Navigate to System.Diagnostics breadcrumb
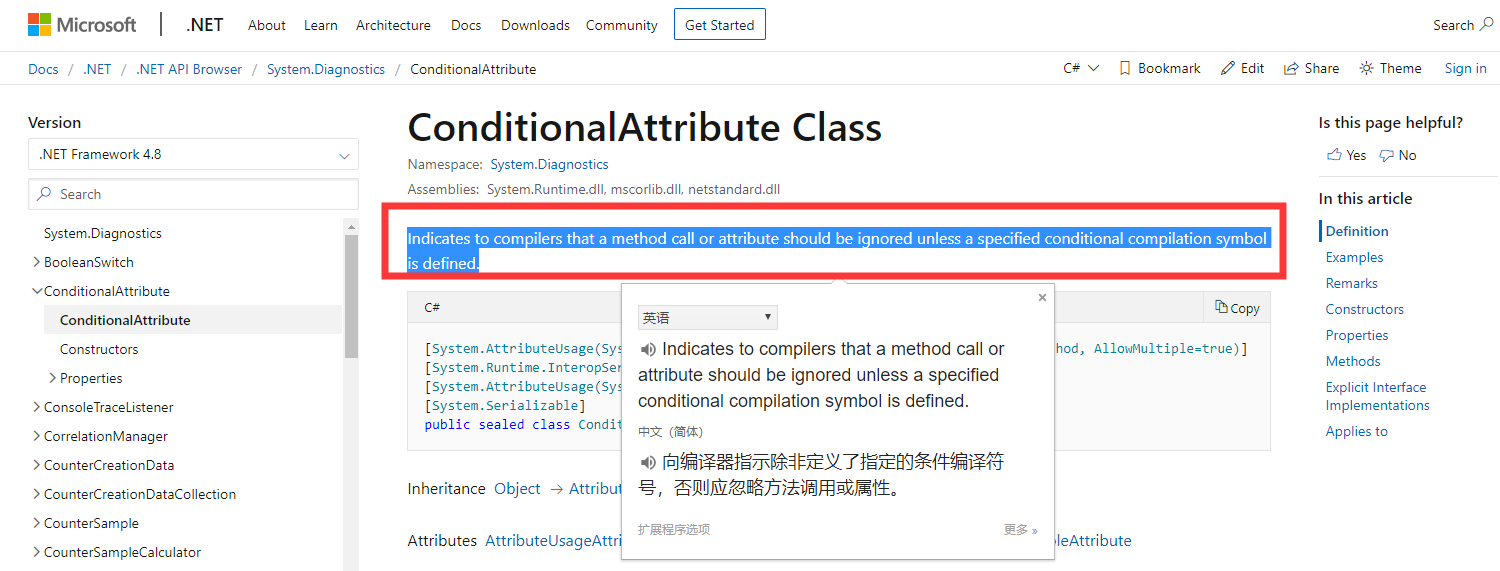 coord(326,69)
